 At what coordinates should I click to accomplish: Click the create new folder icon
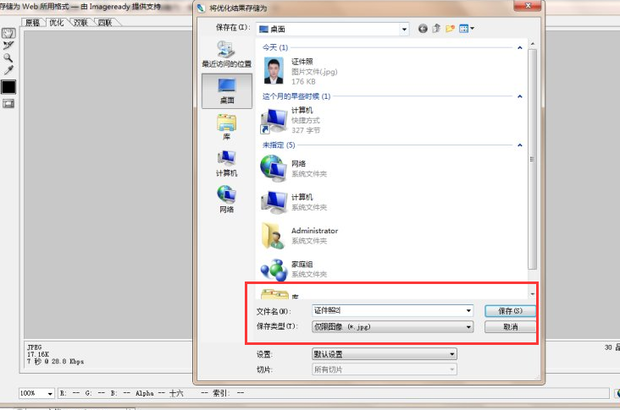[x=451, y=30]
